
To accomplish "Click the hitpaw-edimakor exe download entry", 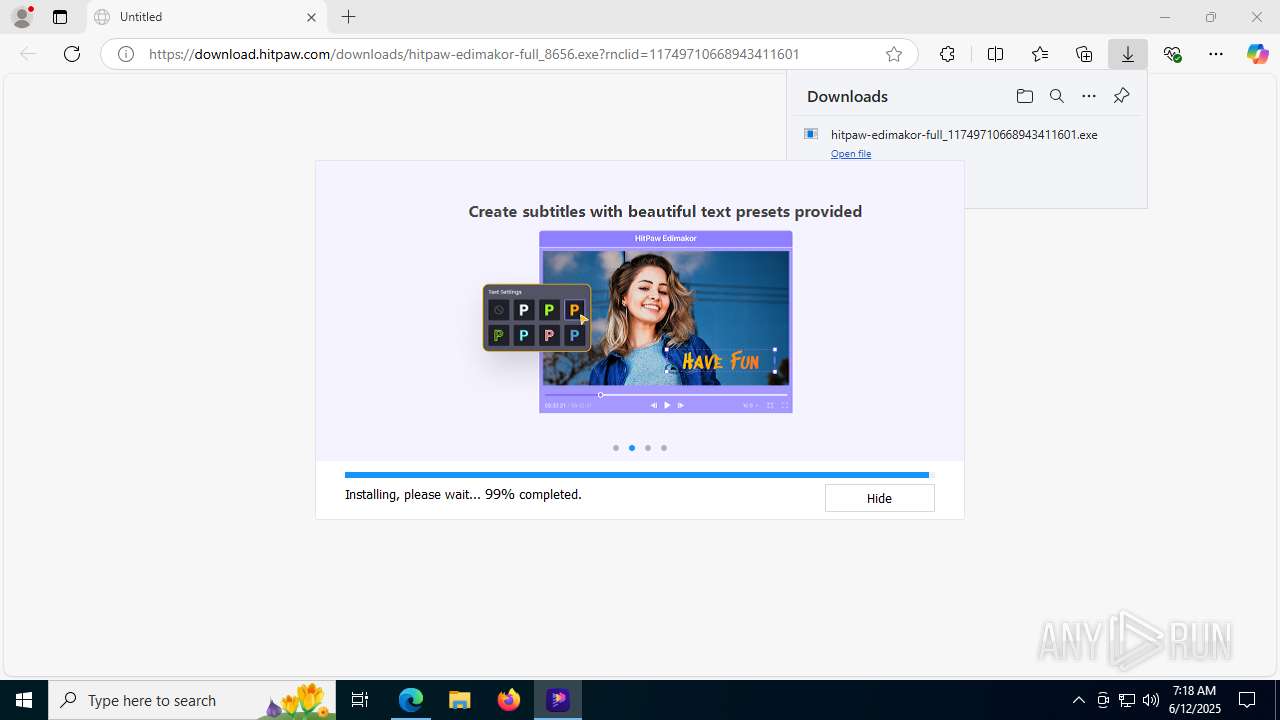I will tap(964, 134).
